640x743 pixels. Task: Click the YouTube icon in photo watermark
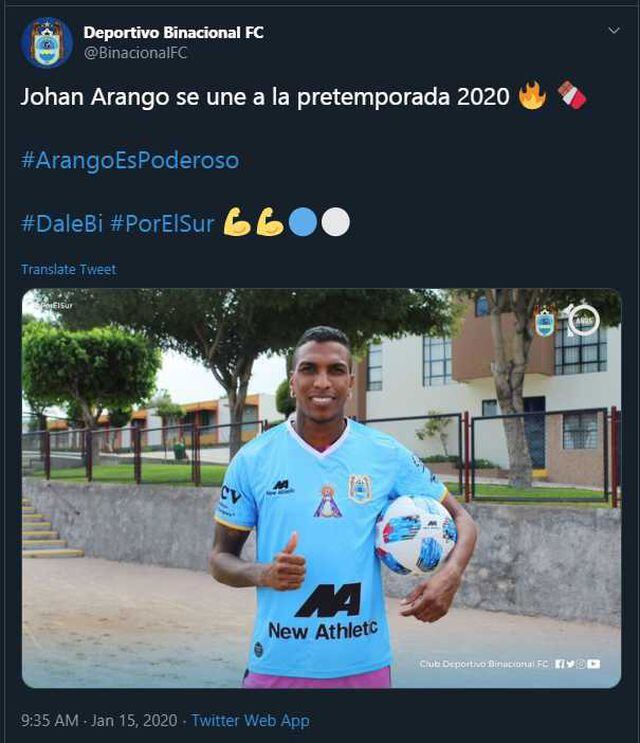(x=594, y=664)
